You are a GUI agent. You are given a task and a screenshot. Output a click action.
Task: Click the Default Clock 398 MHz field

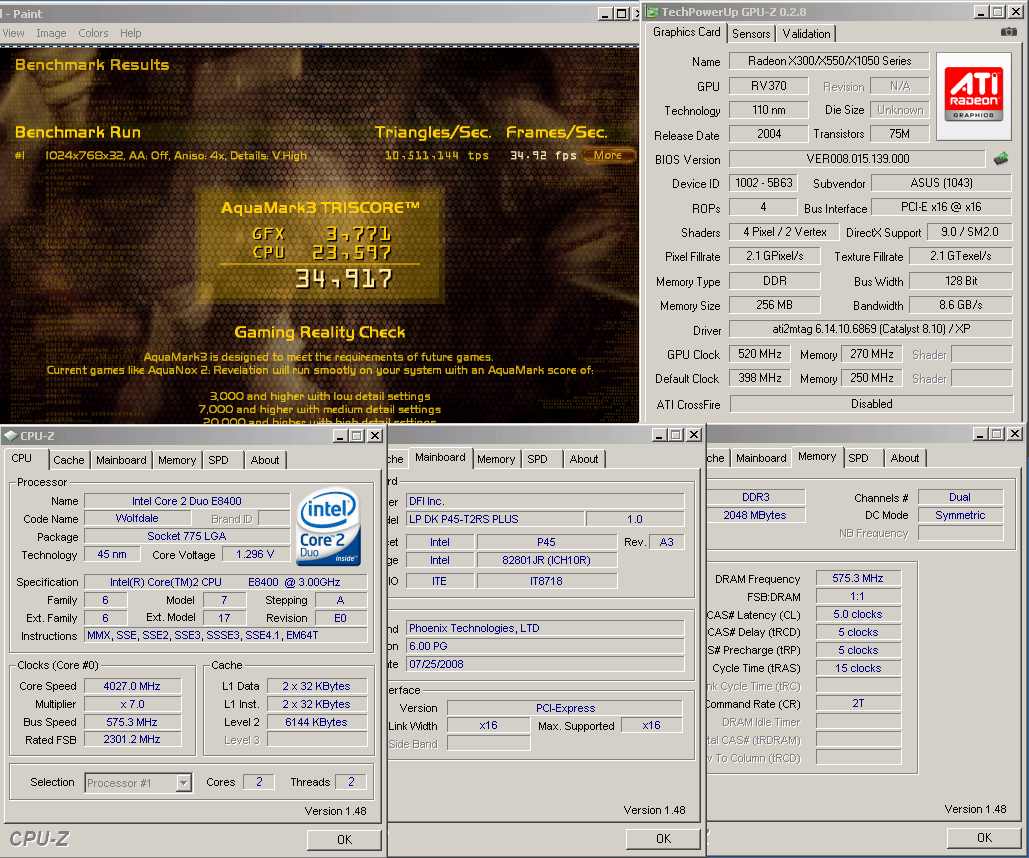(759, 379)
